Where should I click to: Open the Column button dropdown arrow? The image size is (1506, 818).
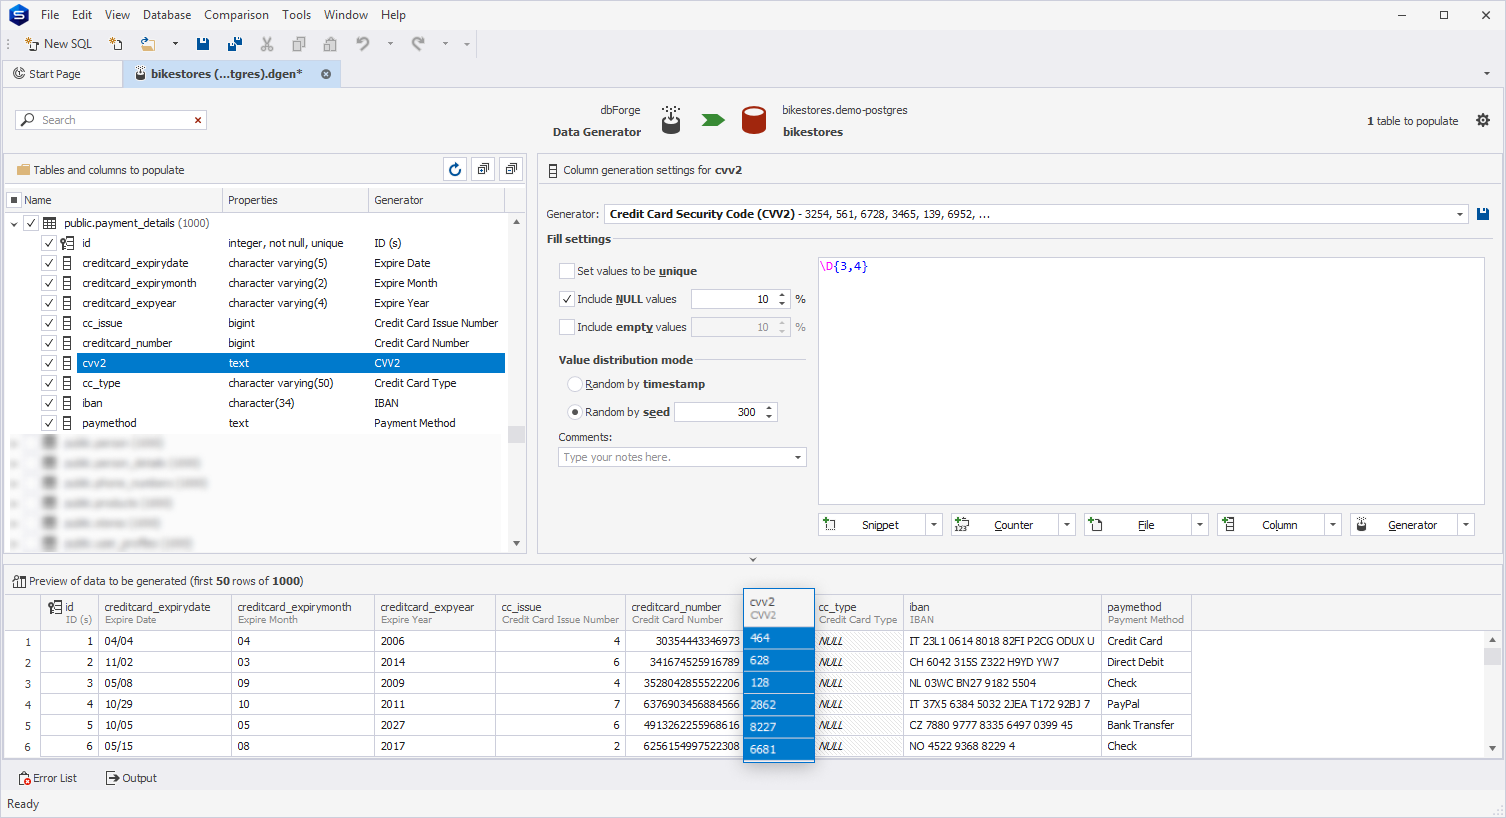point(1333,524)
